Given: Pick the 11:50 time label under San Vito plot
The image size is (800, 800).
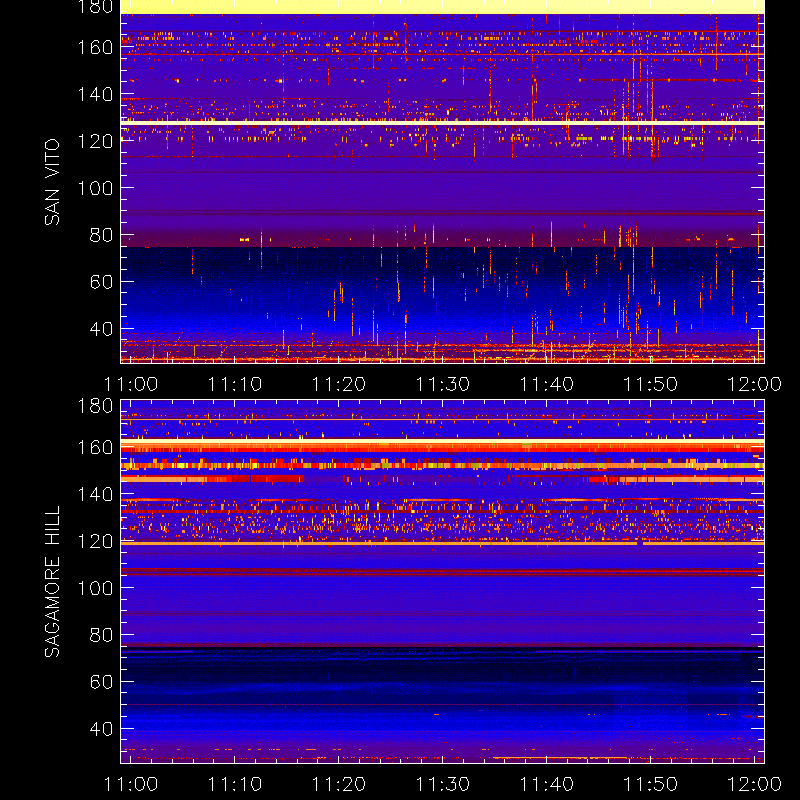Looking at the screenshot, I should (x=651, y=384).
